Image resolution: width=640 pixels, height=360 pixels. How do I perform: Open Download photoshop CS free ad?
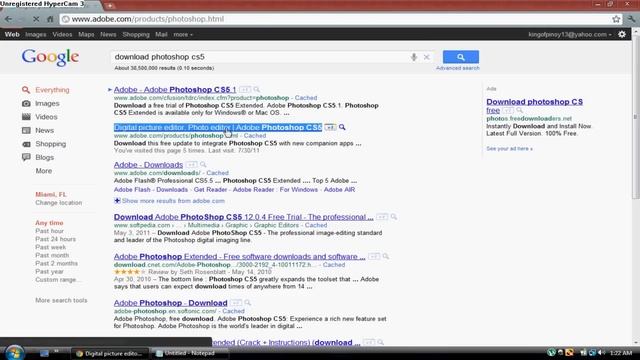(534, 106)
